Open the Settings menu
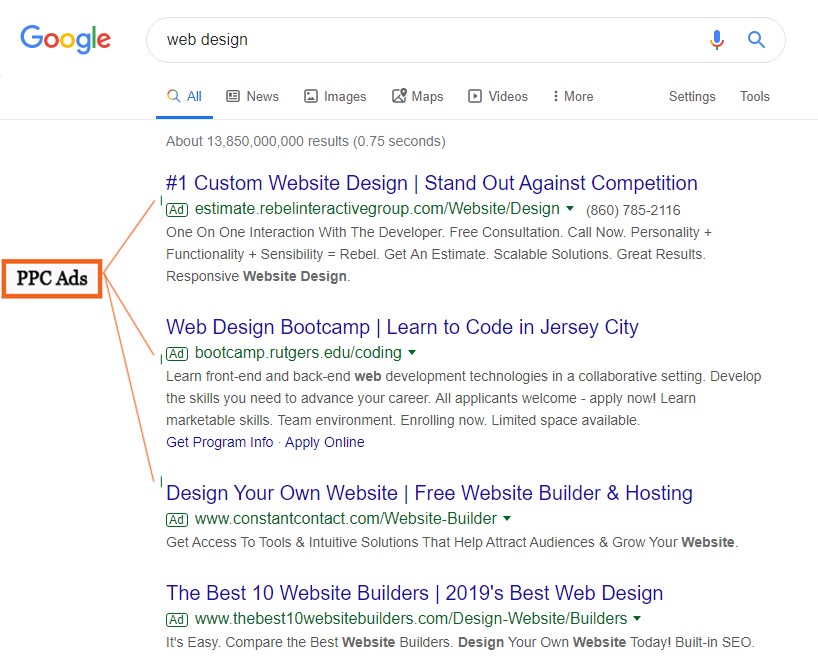The height and width of the screenshot is (669, 818). 692,97
